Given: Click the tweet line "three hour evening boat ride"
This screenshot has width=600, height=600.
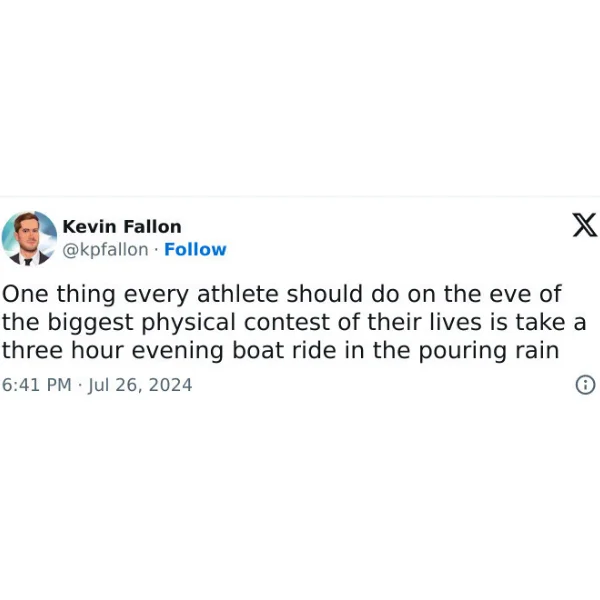Looking at the screenshot, I should pos(280,351).
